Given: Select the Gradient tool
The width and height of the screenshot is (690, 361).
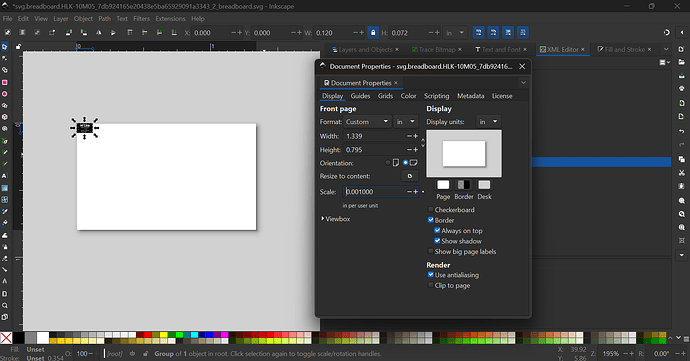Looking at the screenshot, I should coord(5,188).
